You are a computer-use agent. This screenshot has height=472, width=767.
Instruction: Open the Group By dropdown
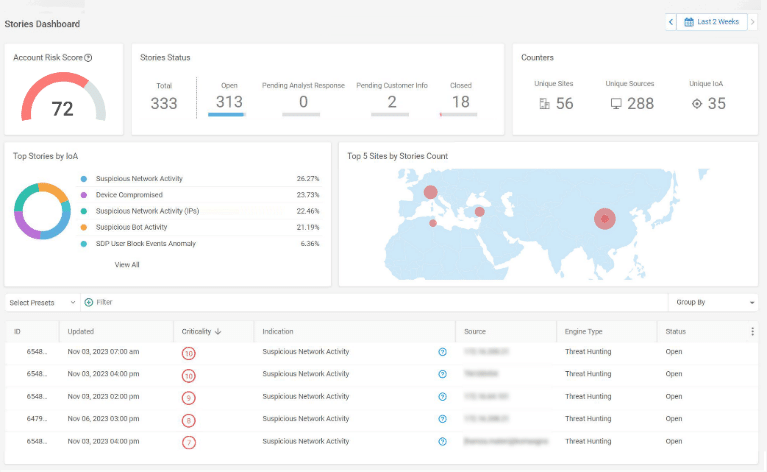tap(713, 302)
